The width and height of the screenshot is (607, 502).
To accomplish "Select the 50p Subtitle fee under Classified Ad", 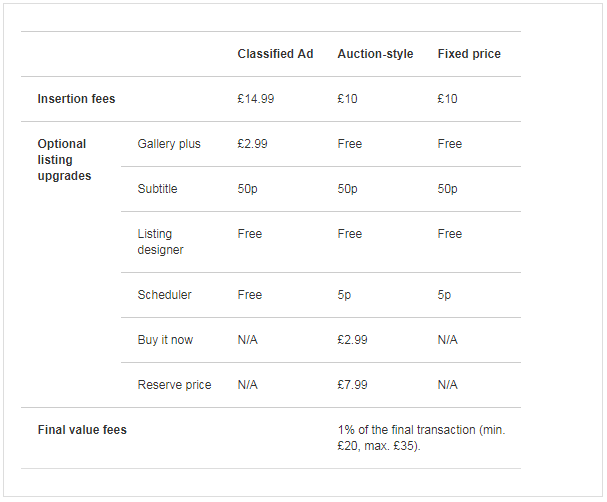I will (x=249, y=189).
